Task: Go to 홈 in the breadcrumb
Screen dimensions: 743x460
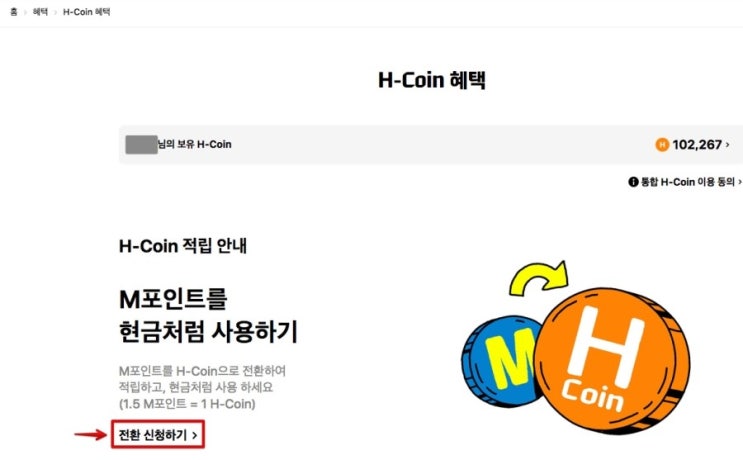Action: coord(14,12)
